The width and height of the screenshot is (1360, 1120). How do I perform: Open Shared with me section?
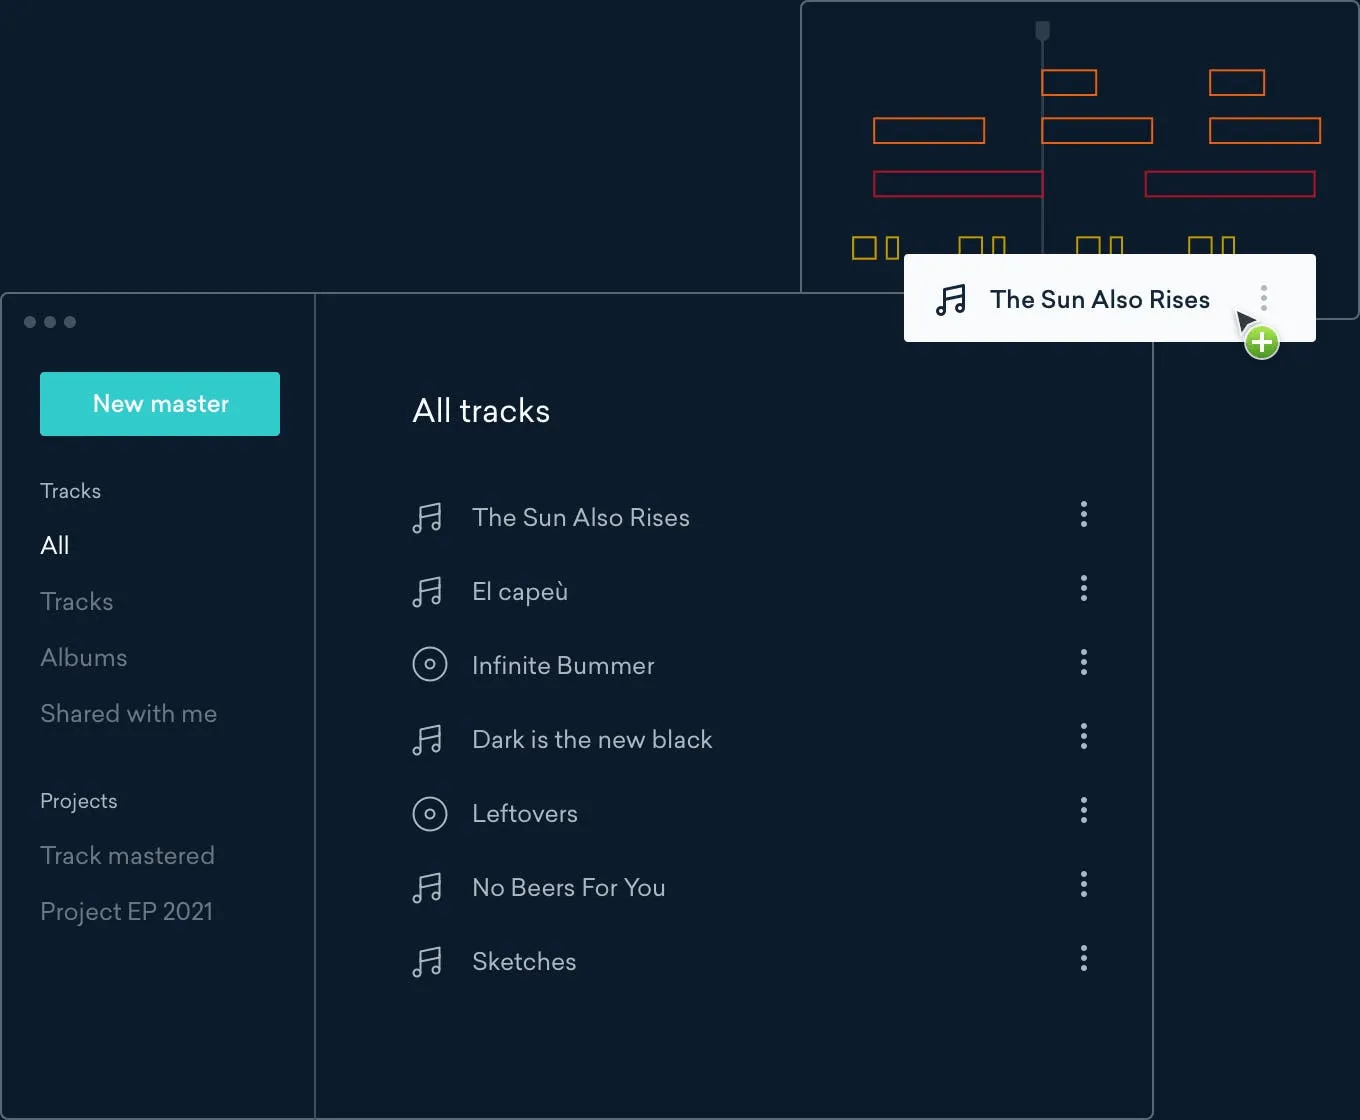(128, 714)
